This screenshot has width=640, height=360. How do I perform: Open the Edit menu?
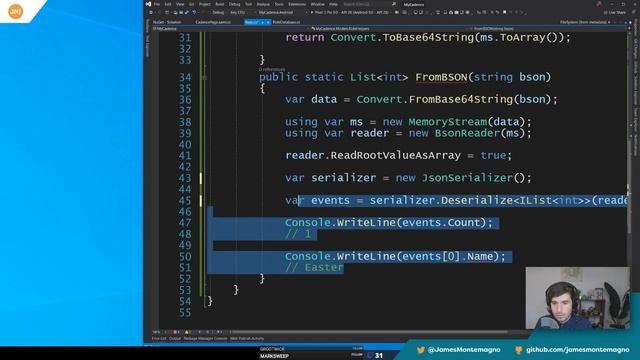[x=168, y=4]
